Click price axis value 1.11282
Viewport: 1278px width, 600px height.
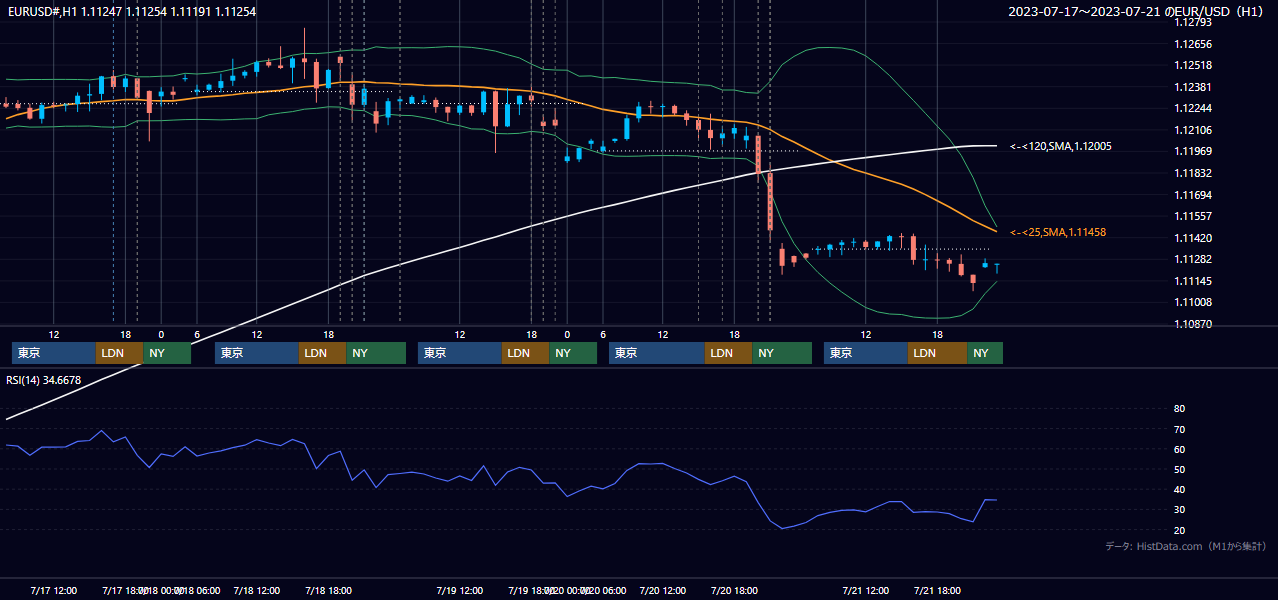coord(1192,259)
